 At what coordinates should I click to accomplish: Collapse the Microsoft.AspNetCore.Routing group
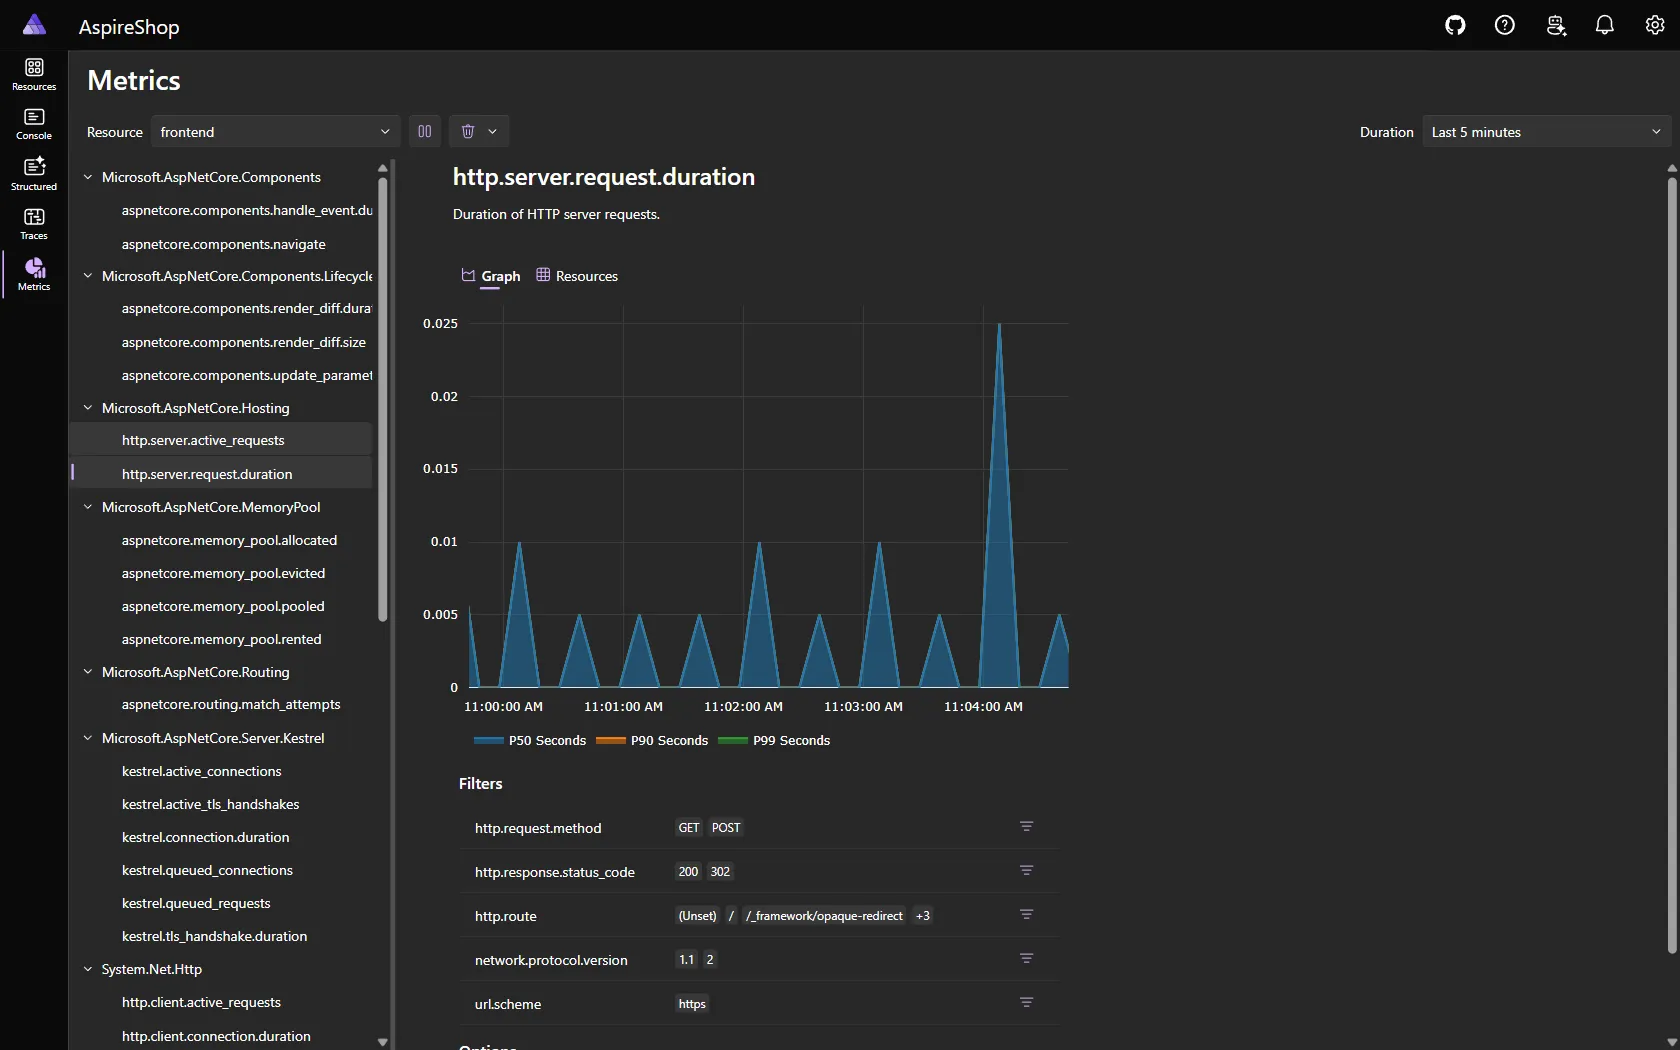(x=88, y=672)
